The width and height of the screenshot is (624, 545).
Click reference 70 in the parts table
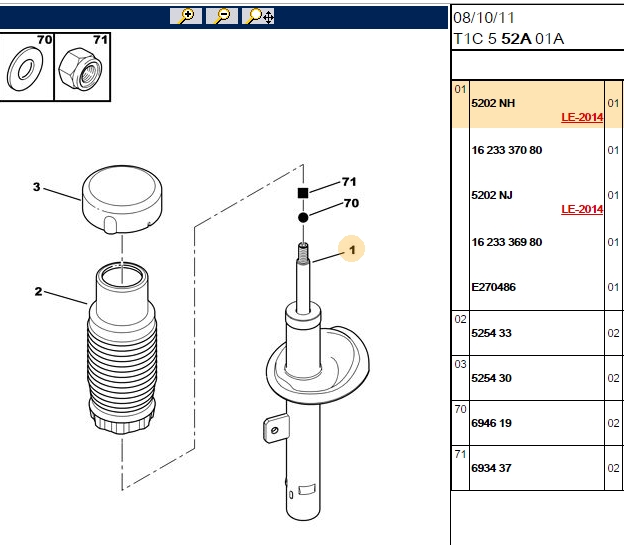(460, 409)
